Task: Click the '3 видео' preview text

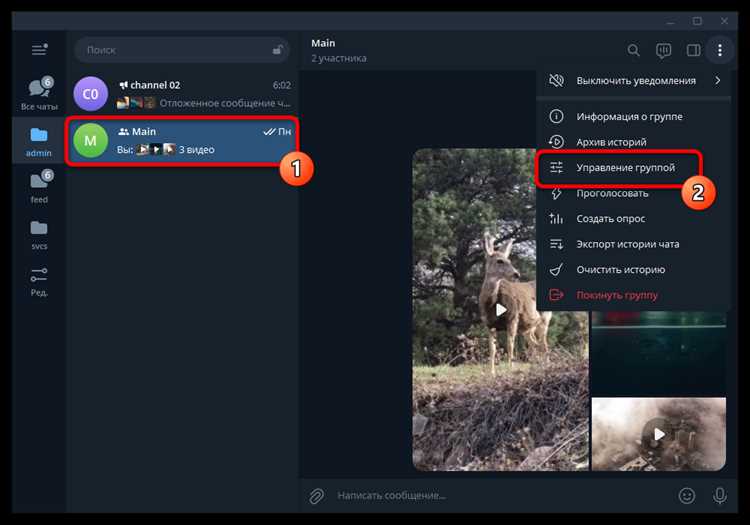Action: coord(197,150)
